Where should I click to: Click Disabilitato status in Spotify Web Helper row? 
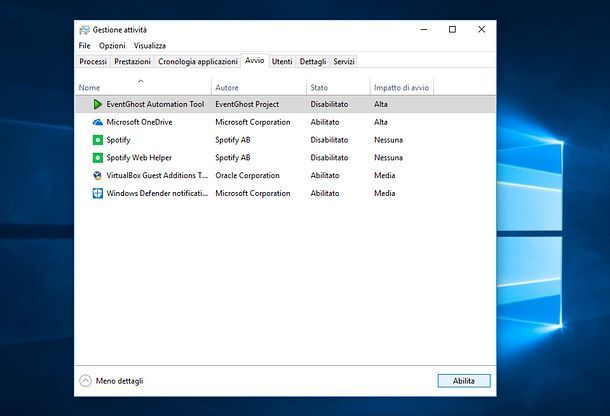coord(329,158)
